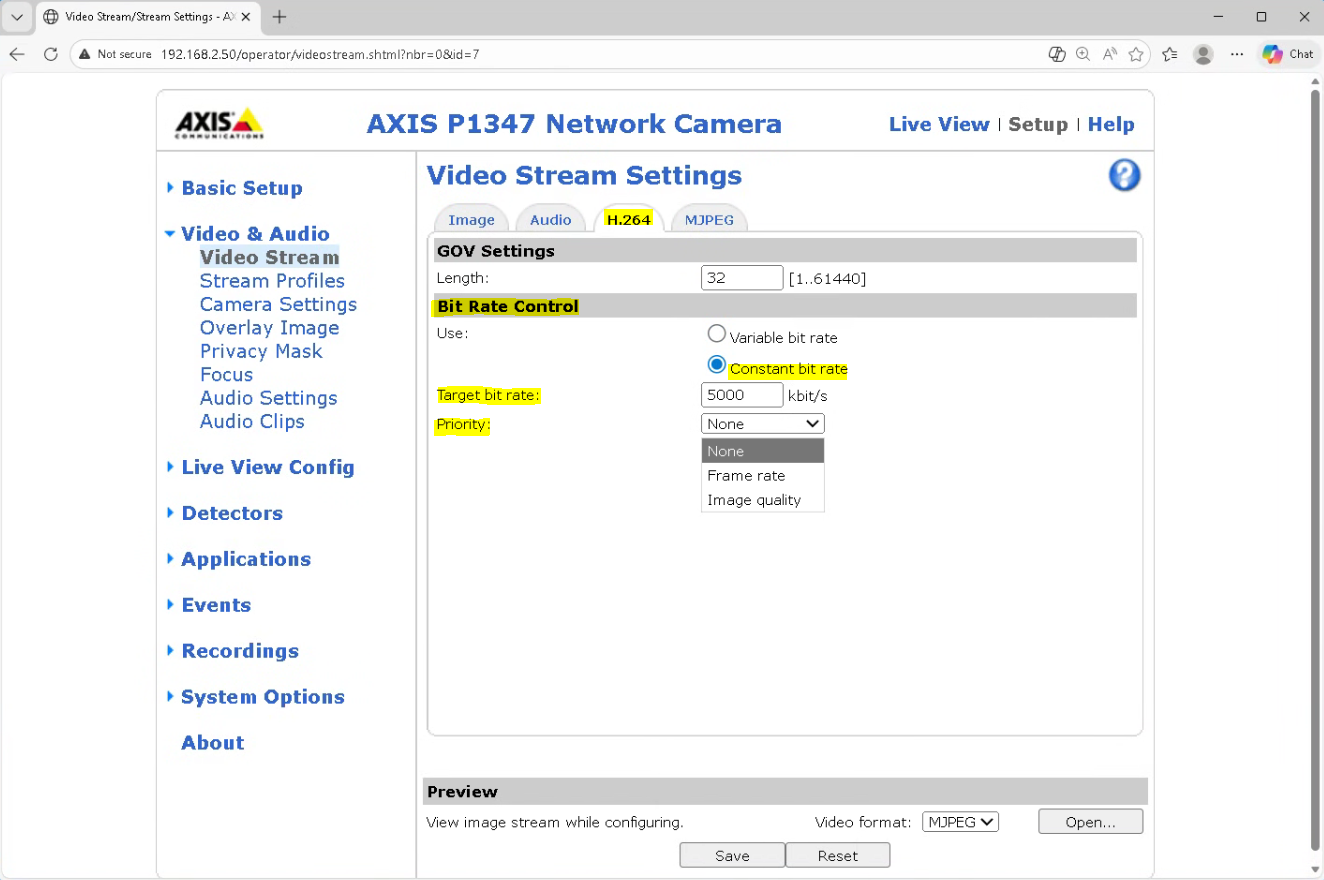Open the Favorites list icon
Image resolution: width=1324 pixels, height=880 pixels.
pos(1170,54)
